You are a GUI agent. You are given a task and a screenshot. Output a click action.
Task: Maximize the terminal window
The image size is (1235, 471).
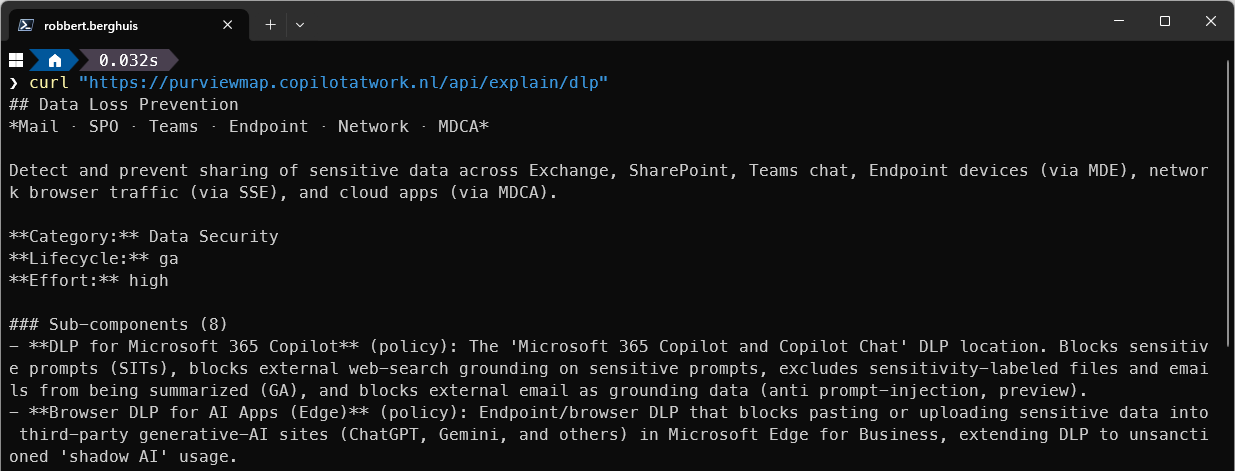coord(1165,21)
